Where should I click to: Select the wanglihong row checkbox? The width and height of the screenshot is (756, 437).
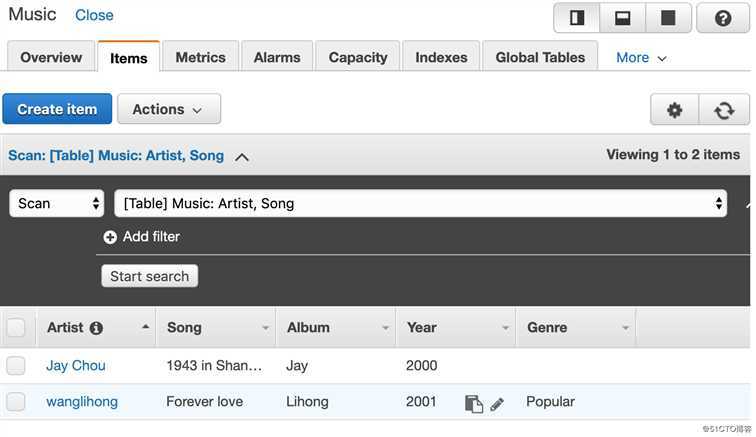(16, 401)
